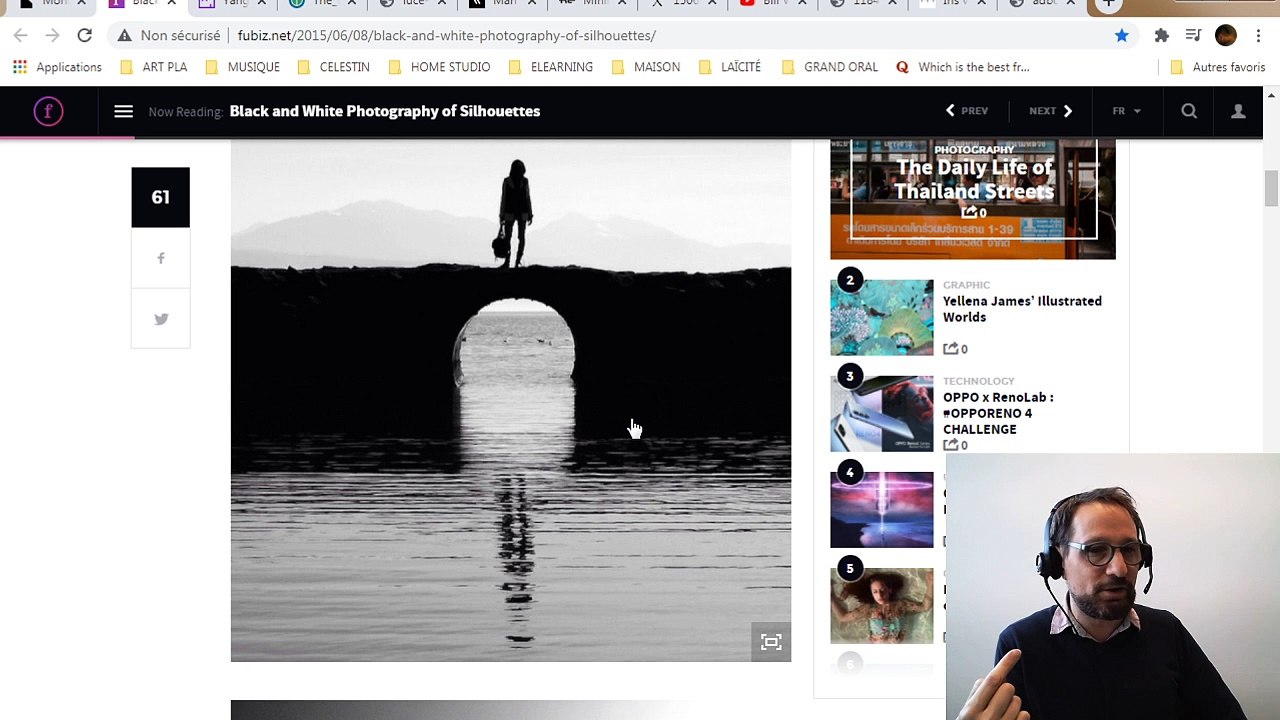
Task: Open the Chrome extensions puzzle icon
Action: 1161,35
